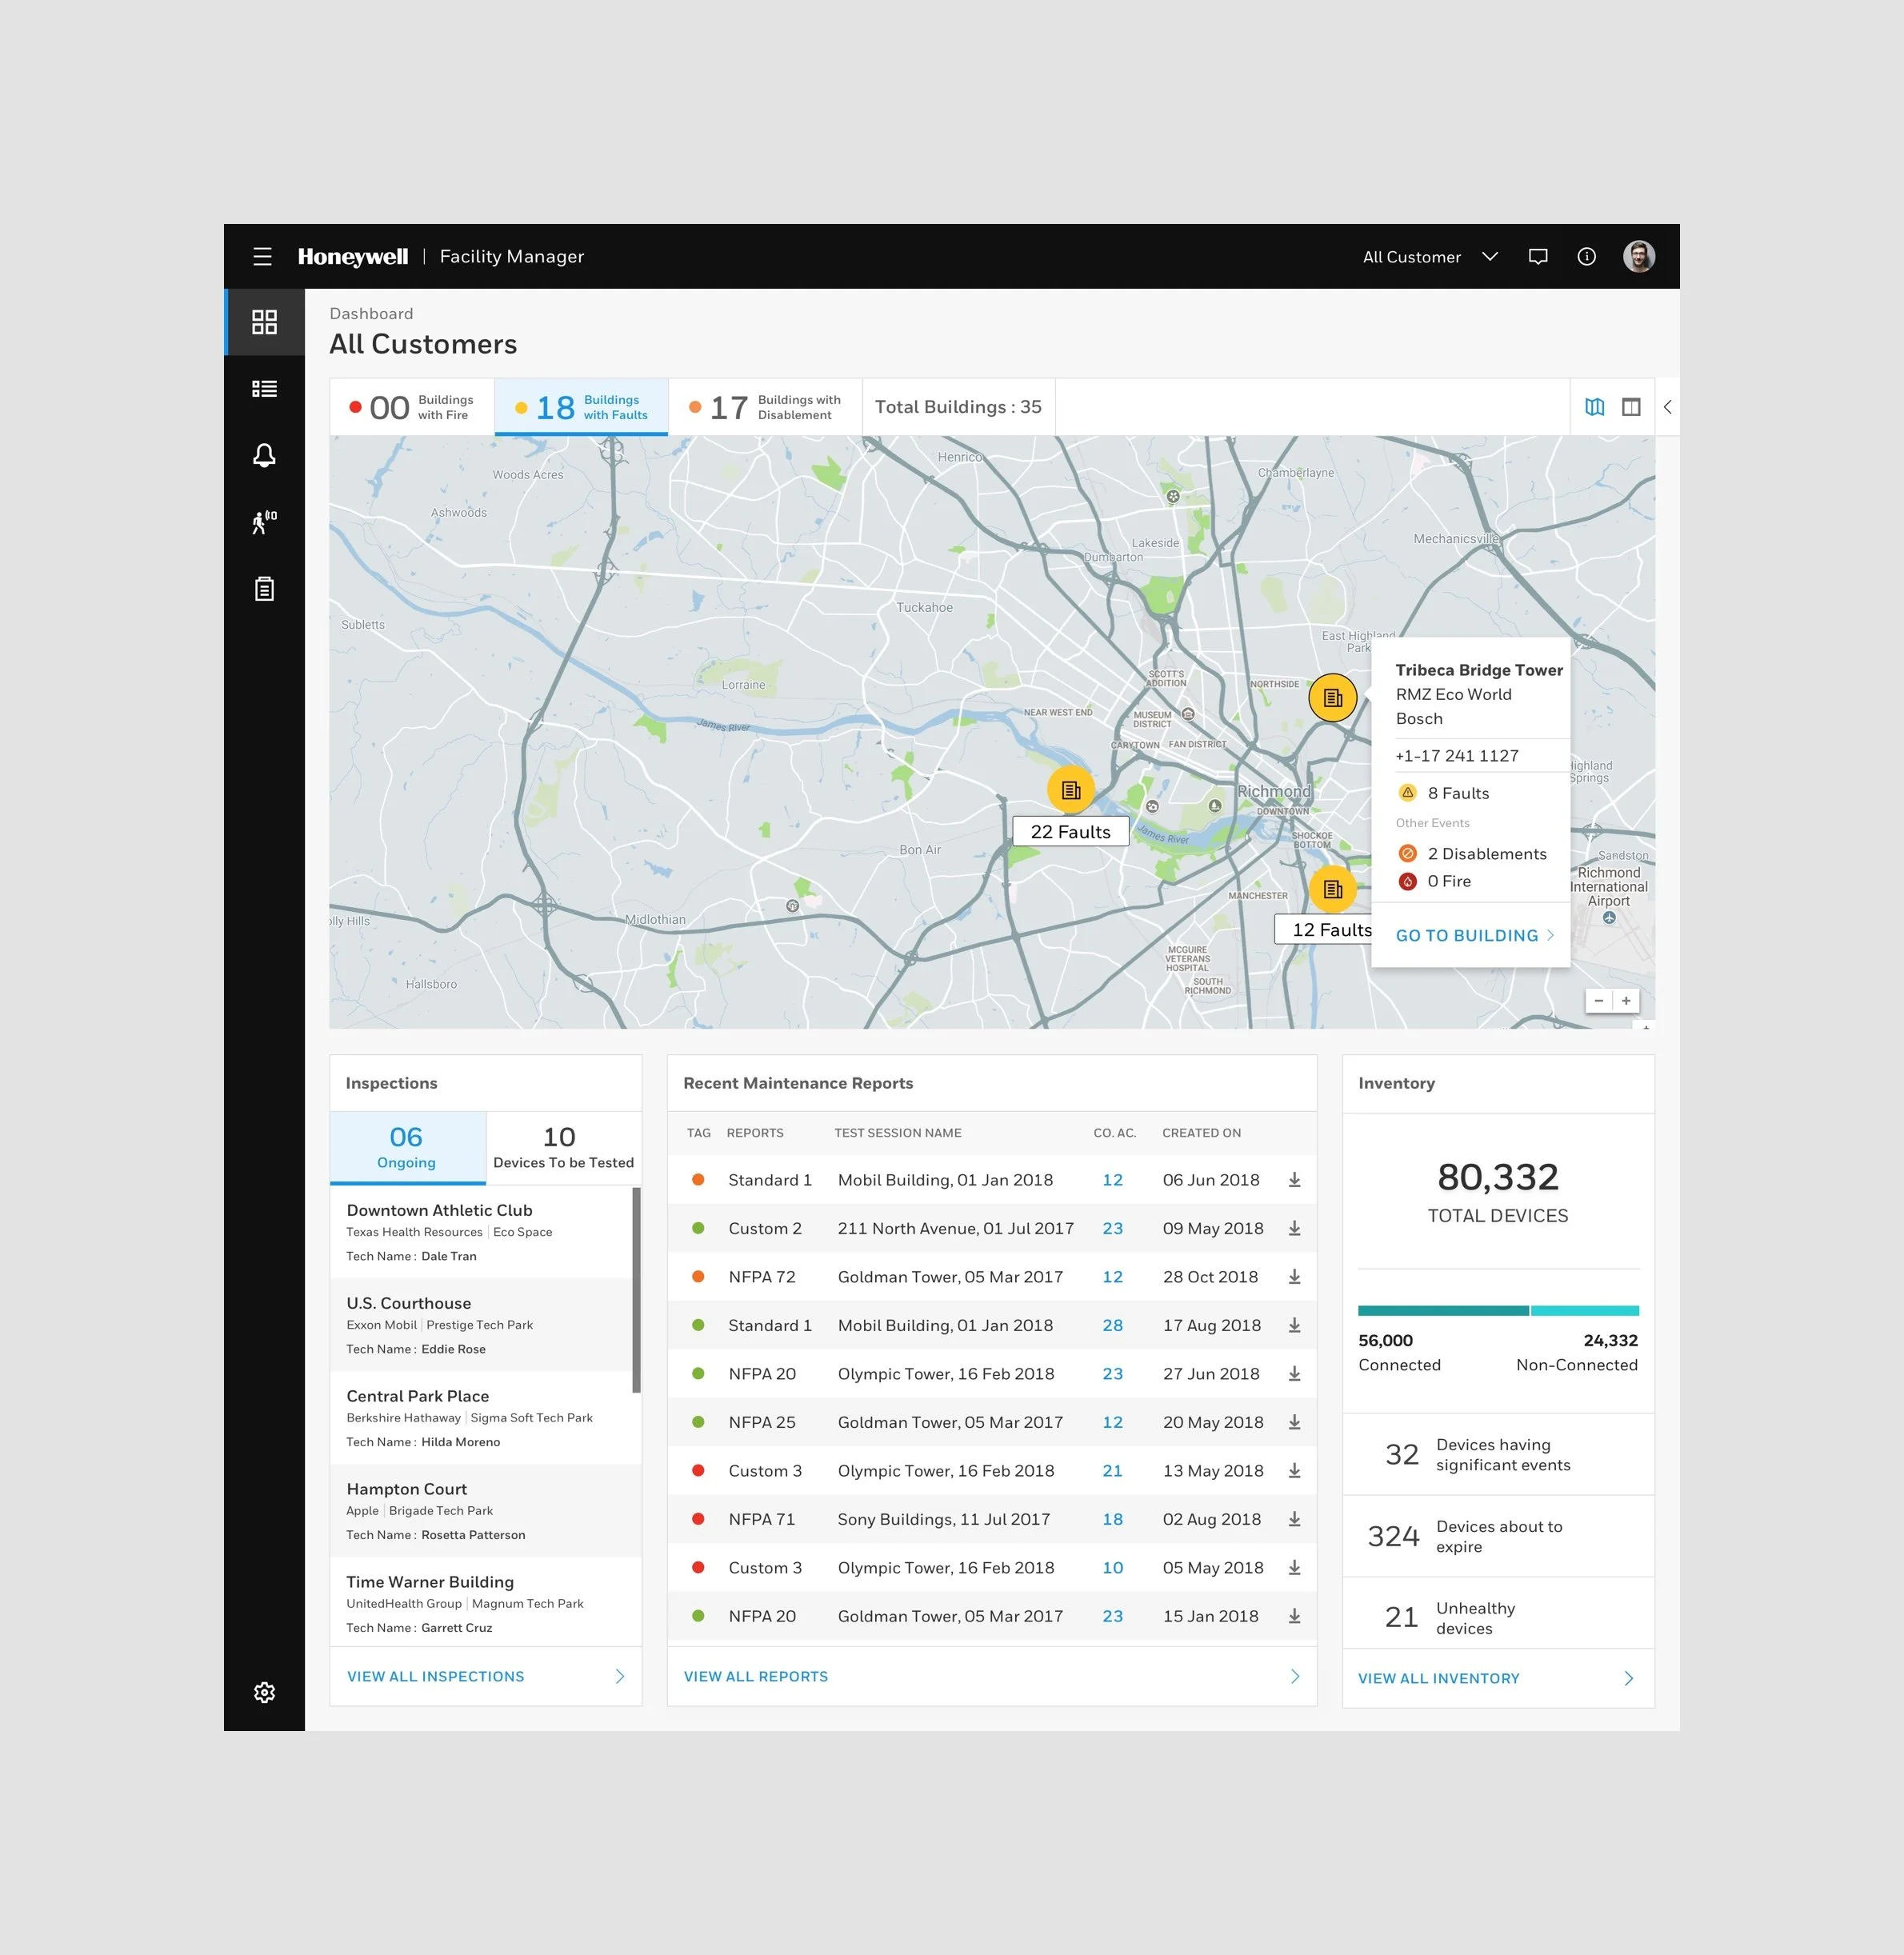Zoom in the map with plus button
Screen dimensions: 1904x1955
pos(1626,1001)
